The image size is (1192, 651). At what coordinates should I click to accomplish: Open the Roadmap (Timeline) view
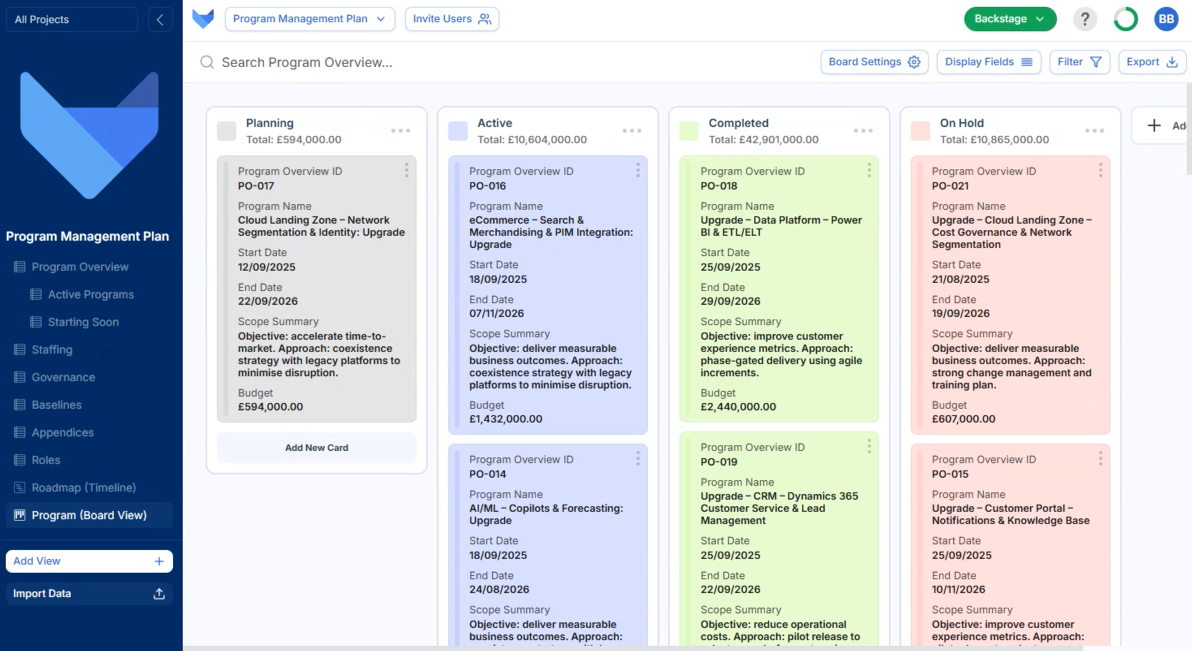84,488
